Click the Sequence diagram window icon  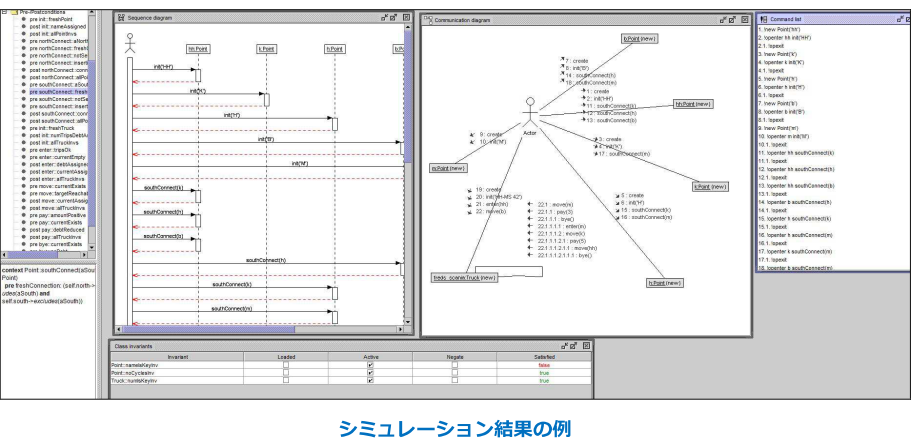(x=121, y=18)
